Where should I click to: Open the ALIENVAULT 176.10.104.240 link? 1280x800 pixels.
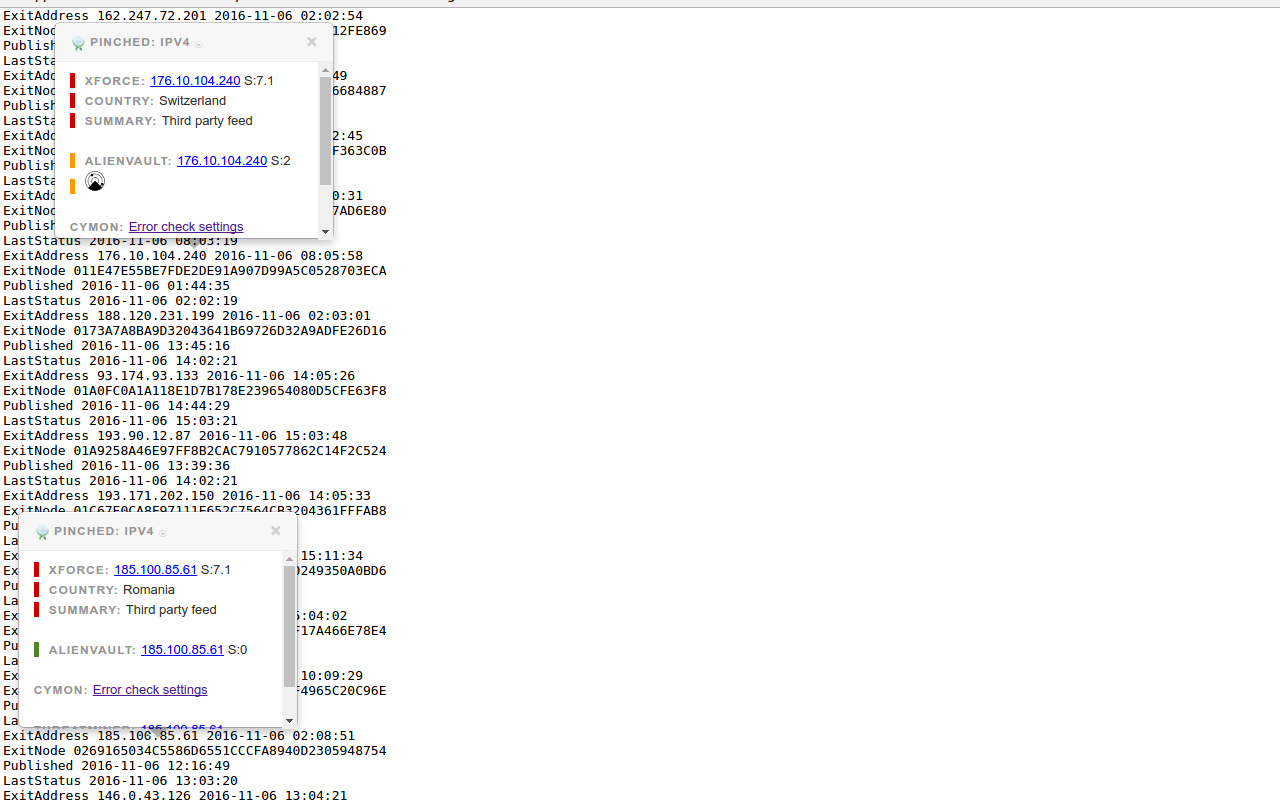222,161
